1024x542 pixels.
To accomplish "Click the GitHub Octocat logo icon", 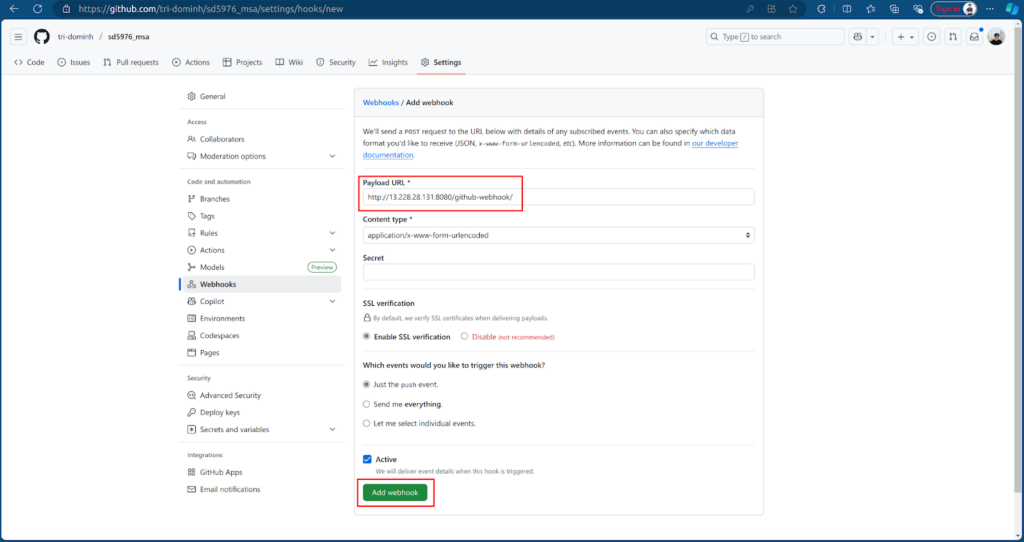I will click(41, 37).
